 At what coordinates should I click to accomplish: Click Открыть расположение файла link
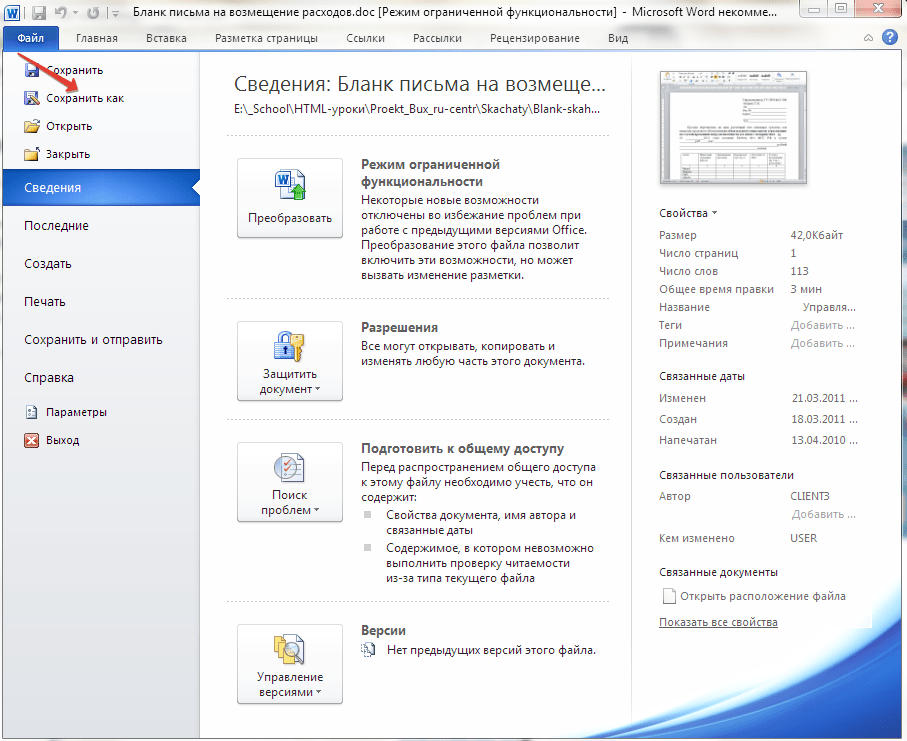[762, 596]
